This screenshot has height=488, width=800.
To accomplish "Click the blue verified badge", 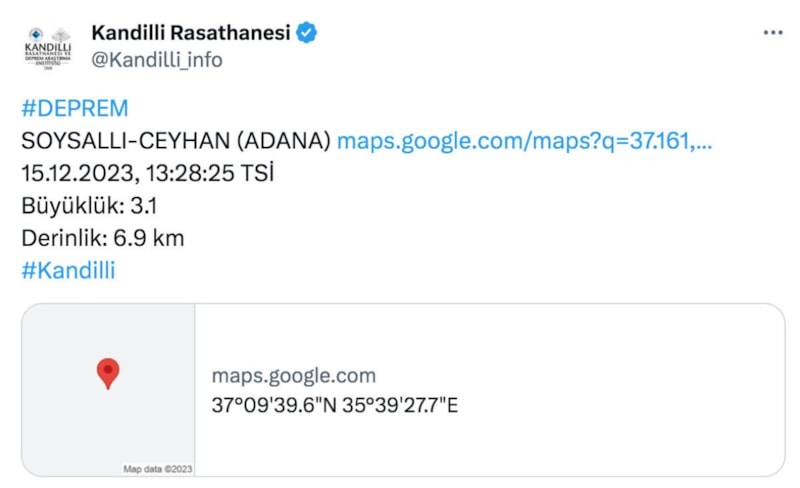I will point(308,33).
